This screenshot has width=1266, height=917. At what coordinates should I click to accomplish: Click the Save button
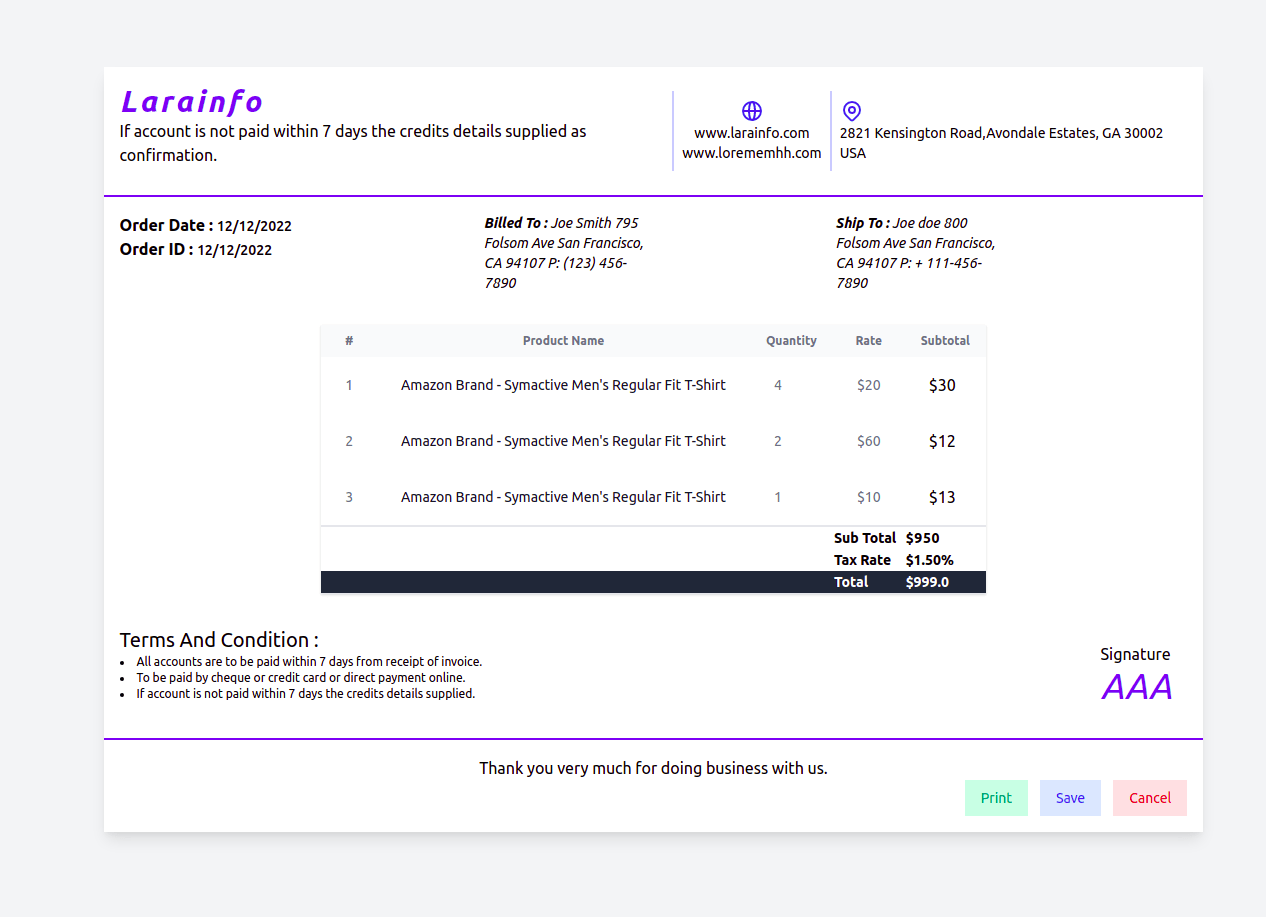point(1070,797)
